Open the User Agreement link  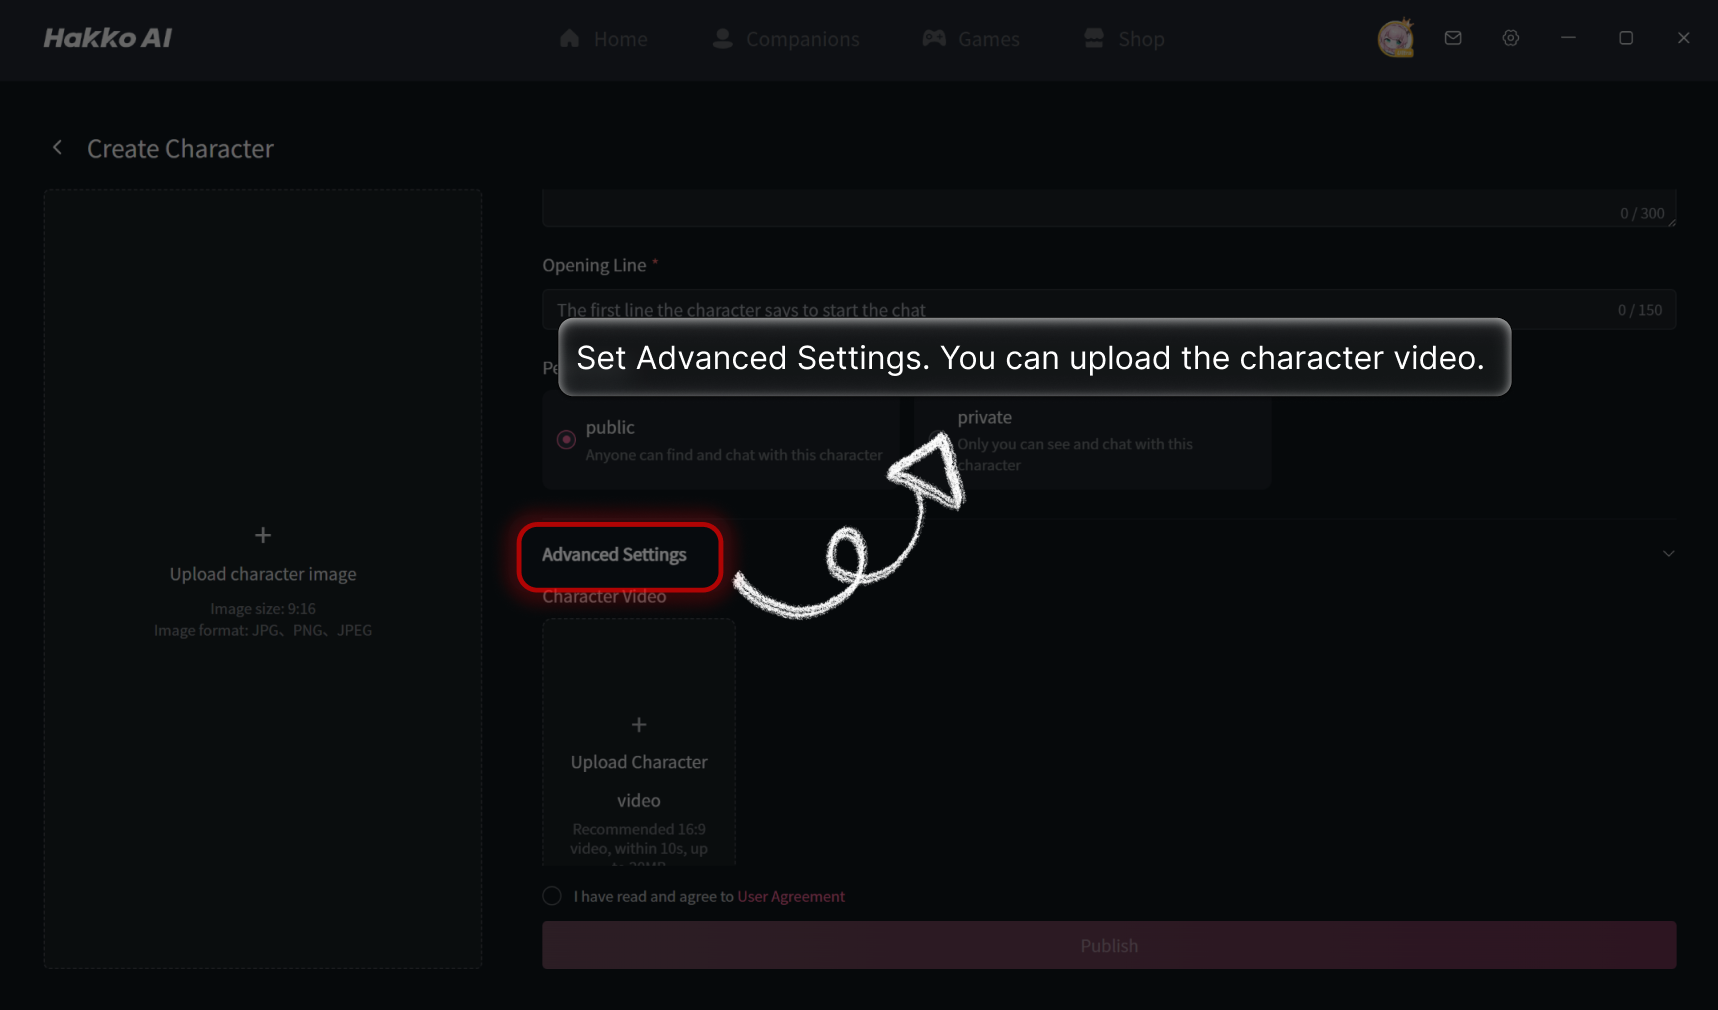click(x=790, y=897)
